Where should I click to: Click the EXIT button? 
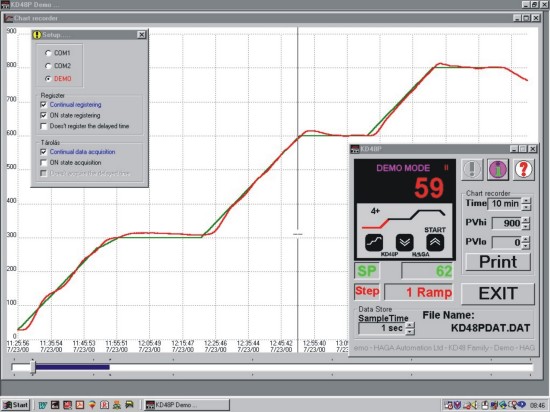point(498,293)
